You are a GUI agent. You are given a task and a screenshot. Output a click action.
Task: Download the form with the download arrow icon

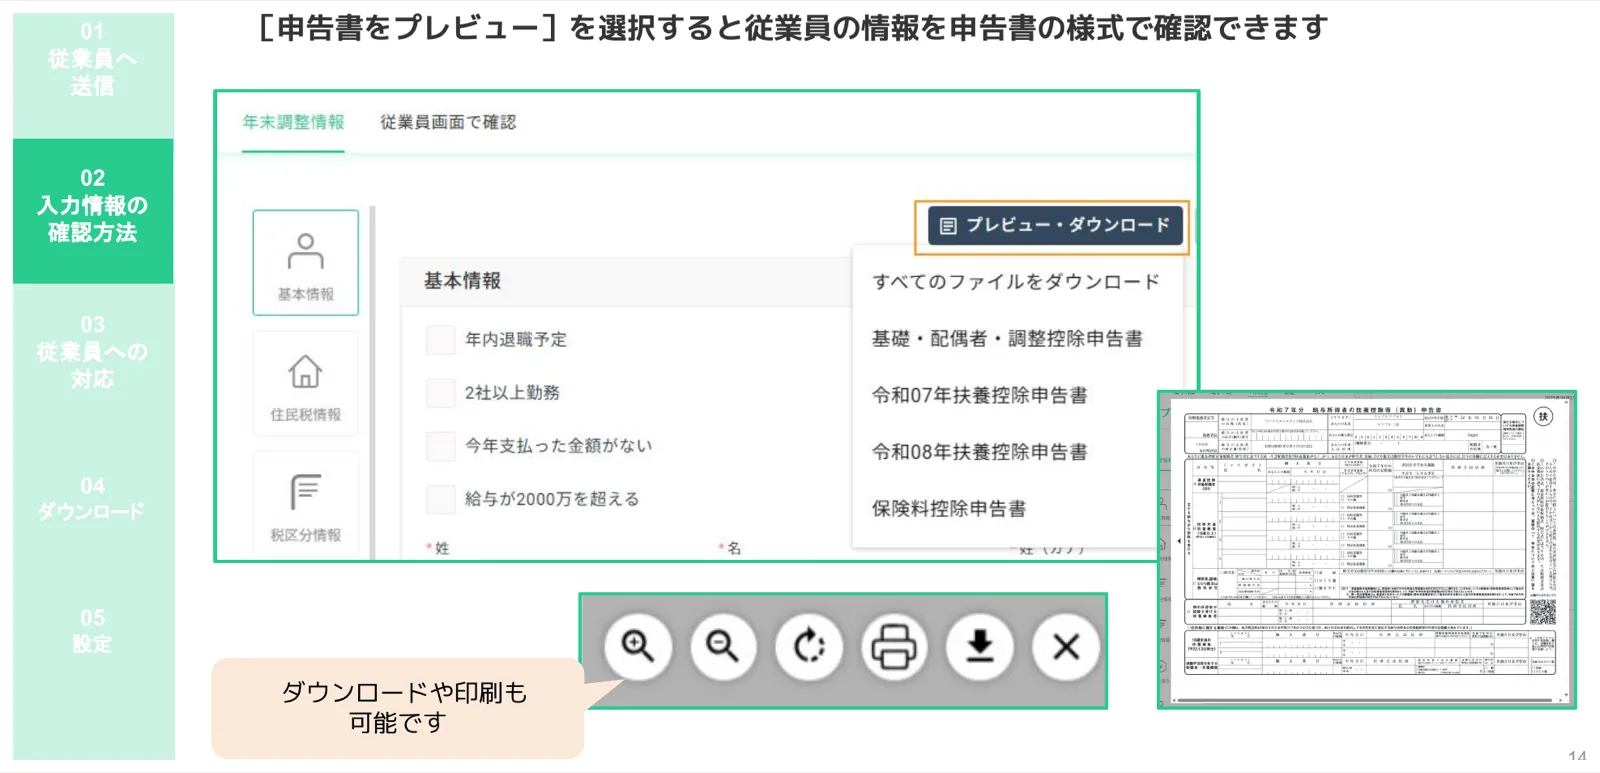pyautogui.click(x=980, y=647)
